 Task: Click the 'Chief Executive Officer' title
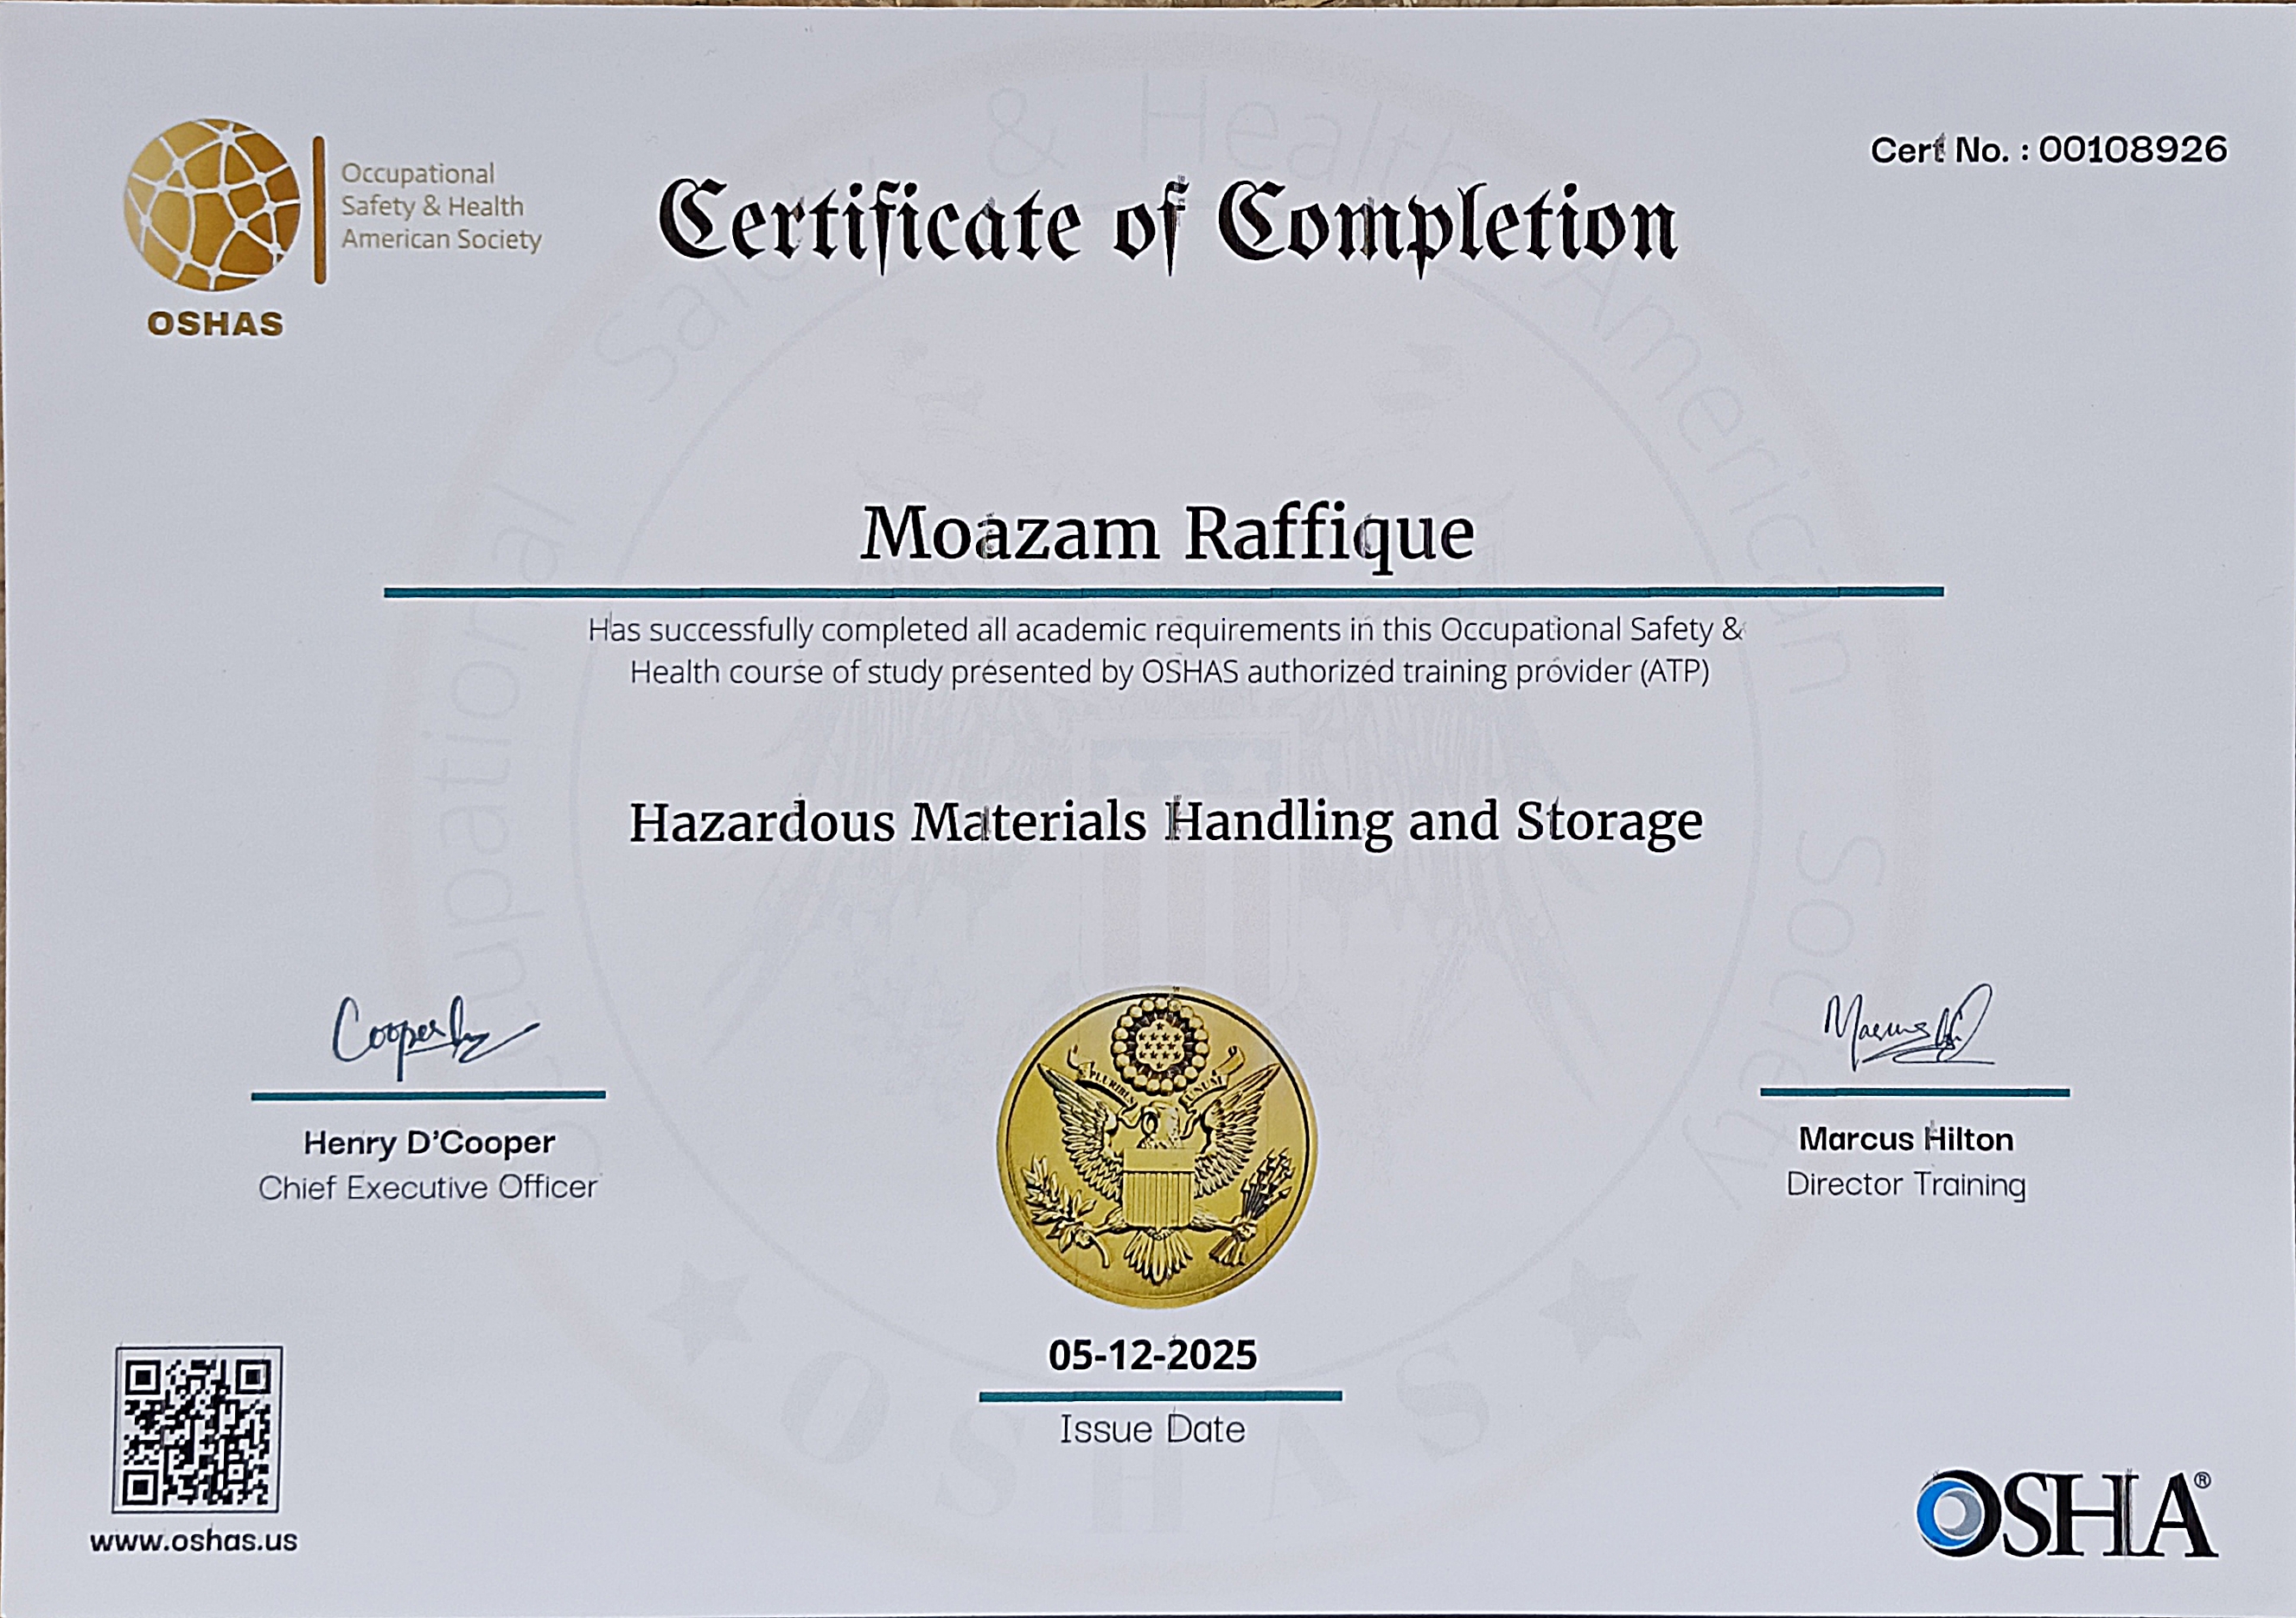(x=428, y=1187)
